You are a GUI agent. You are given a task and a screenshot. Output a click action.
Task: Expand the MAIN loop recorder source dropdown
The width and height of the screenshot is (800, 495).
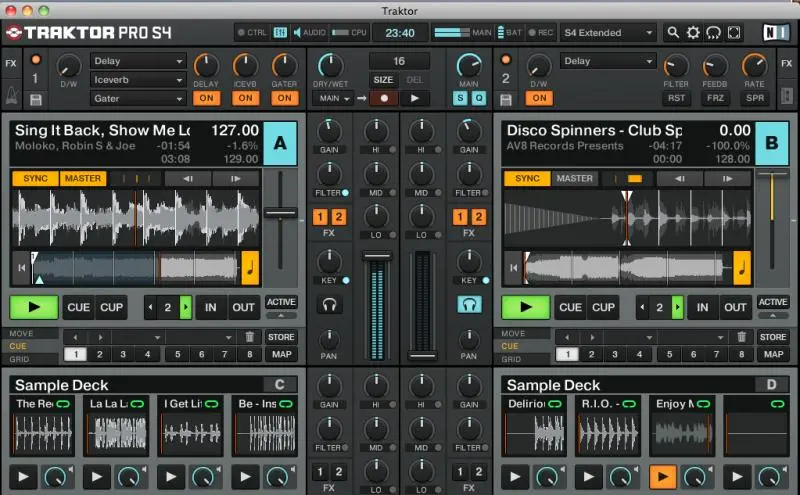(333, 98)
